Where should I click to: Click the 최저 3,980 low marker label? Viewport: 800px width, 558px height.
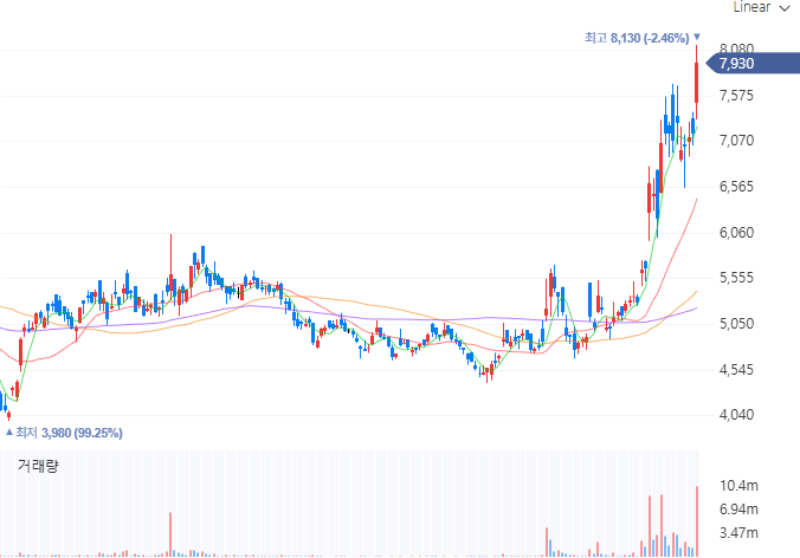[x=64, y=433]
